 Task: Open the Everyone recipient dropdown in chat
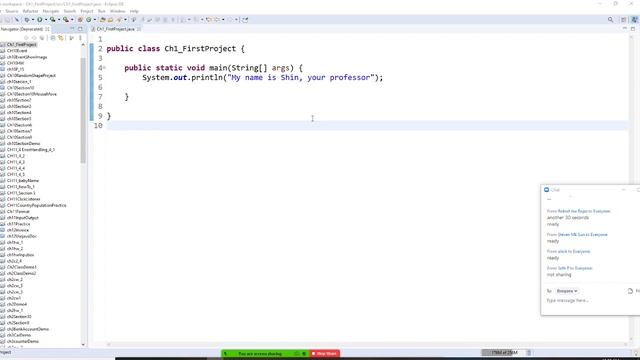[567, 291]
